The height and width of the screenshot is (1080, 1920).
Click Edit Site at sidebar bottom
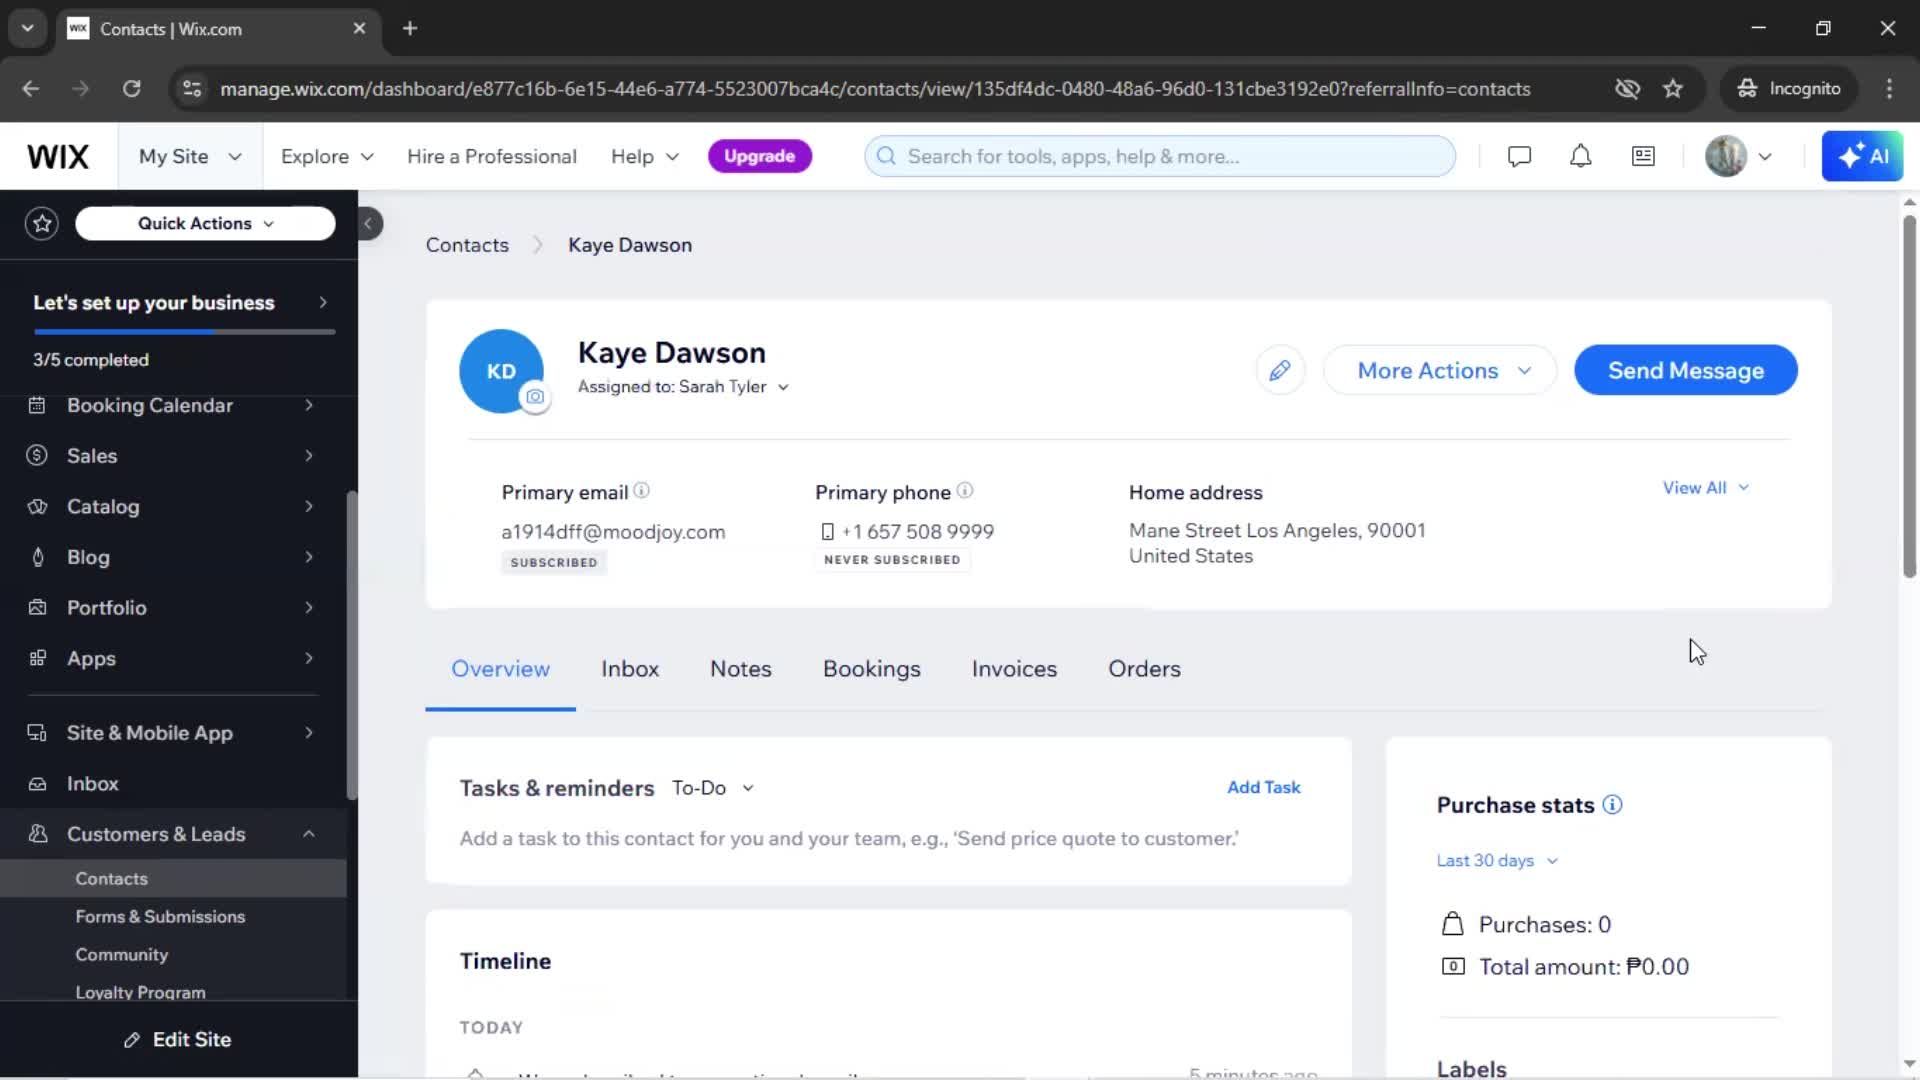tap(178, 1040)
